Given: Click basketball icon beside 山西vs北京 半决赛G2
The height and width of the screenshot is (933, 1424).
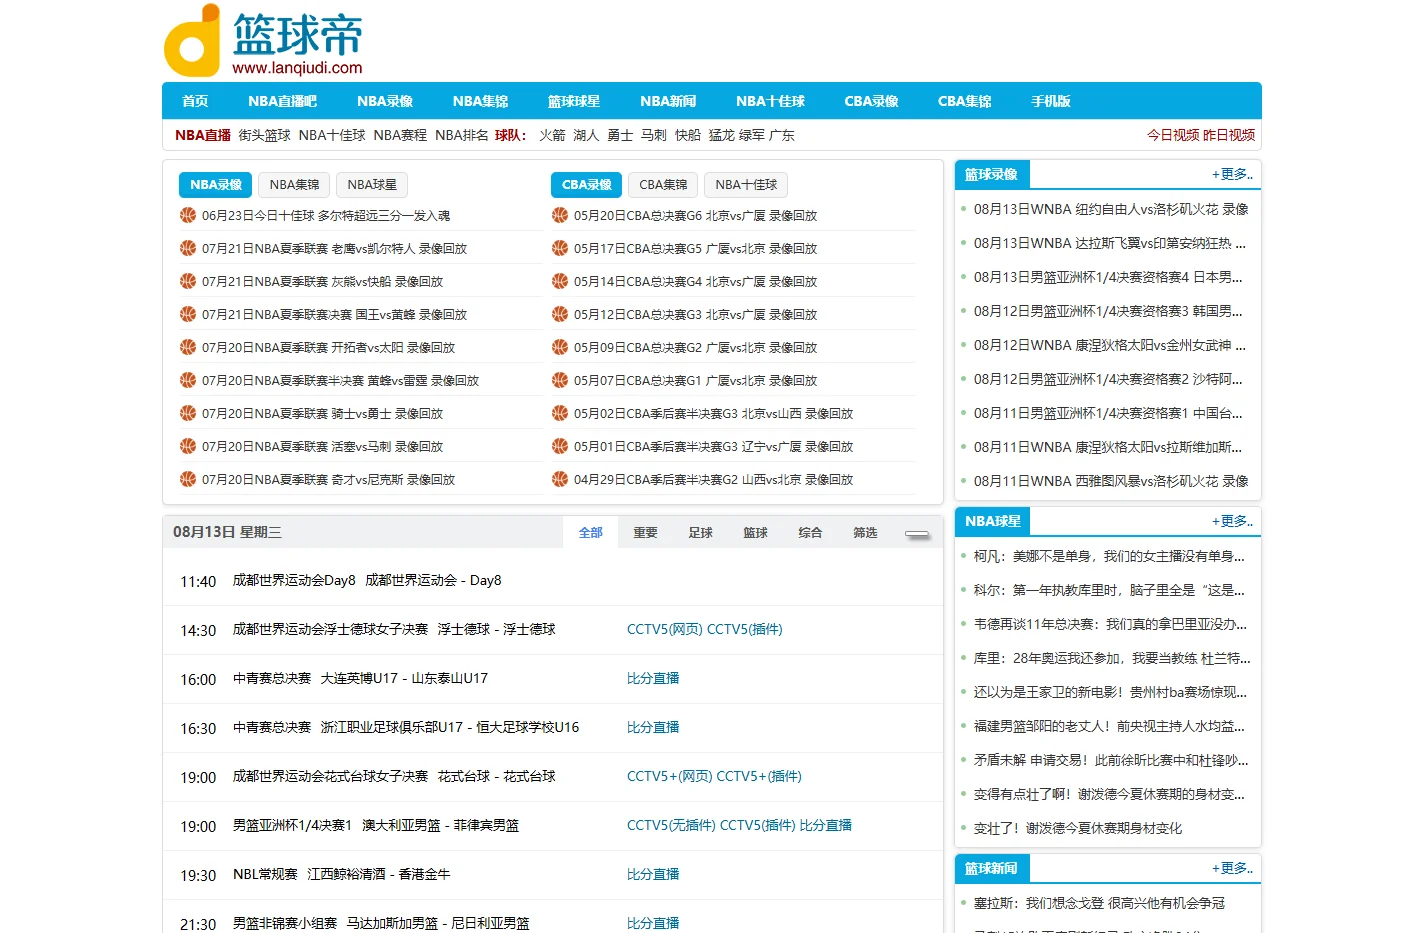Looking at the screenshot, I should click(x=560, y=479).
